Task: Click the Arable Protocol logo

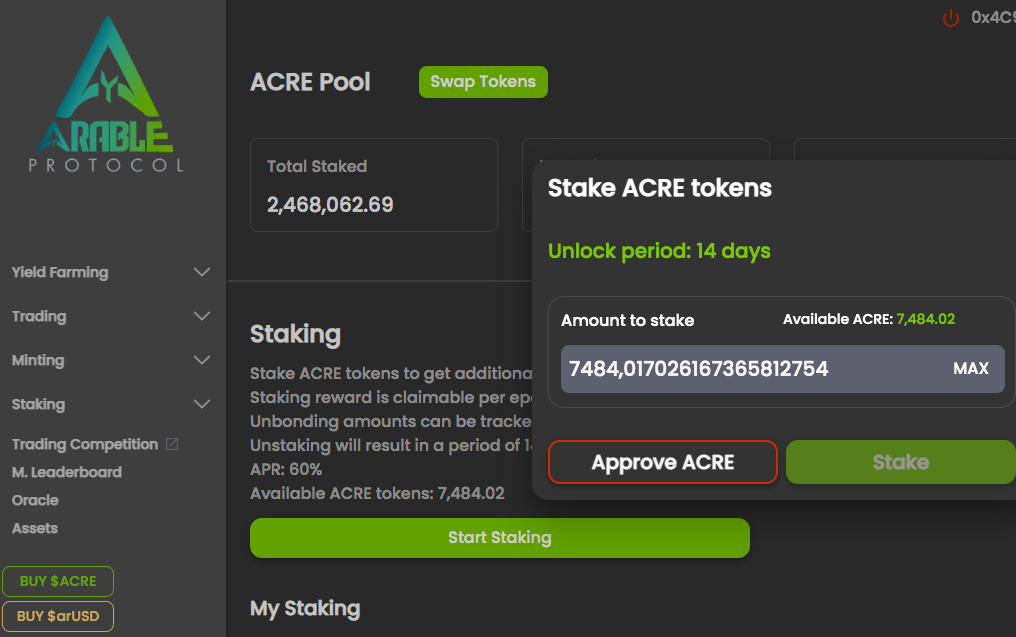Action: pyautogui.click(x=107, y=95)
